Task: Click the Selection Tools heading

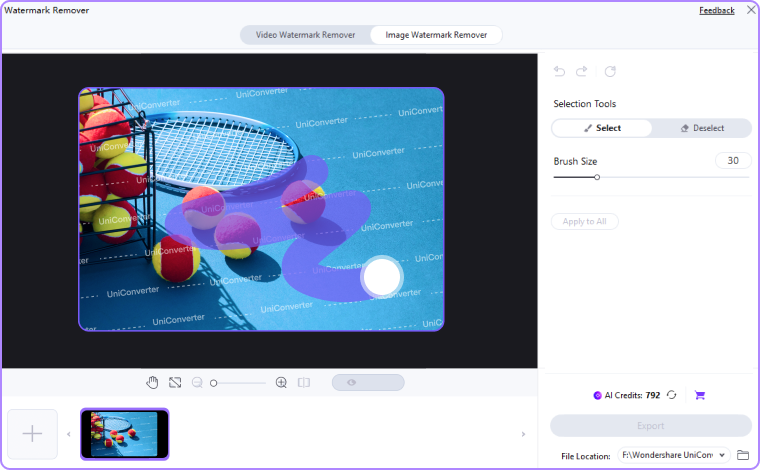Action: [x=585, y=104]
